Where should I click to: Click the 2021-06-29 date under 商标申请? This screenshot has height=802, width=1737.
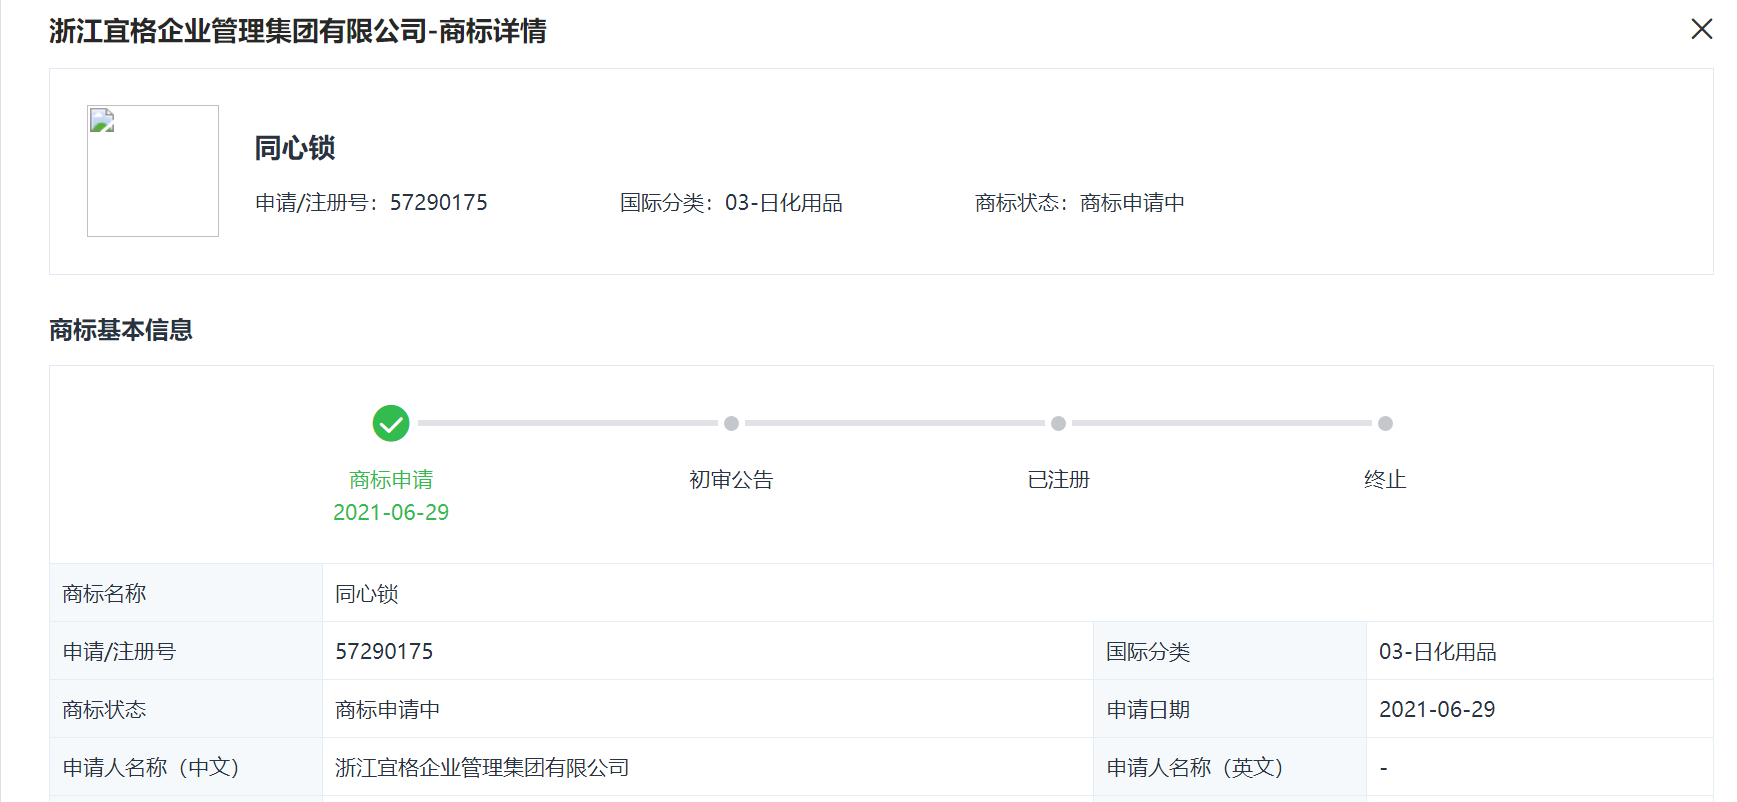(x=391, y=512)
